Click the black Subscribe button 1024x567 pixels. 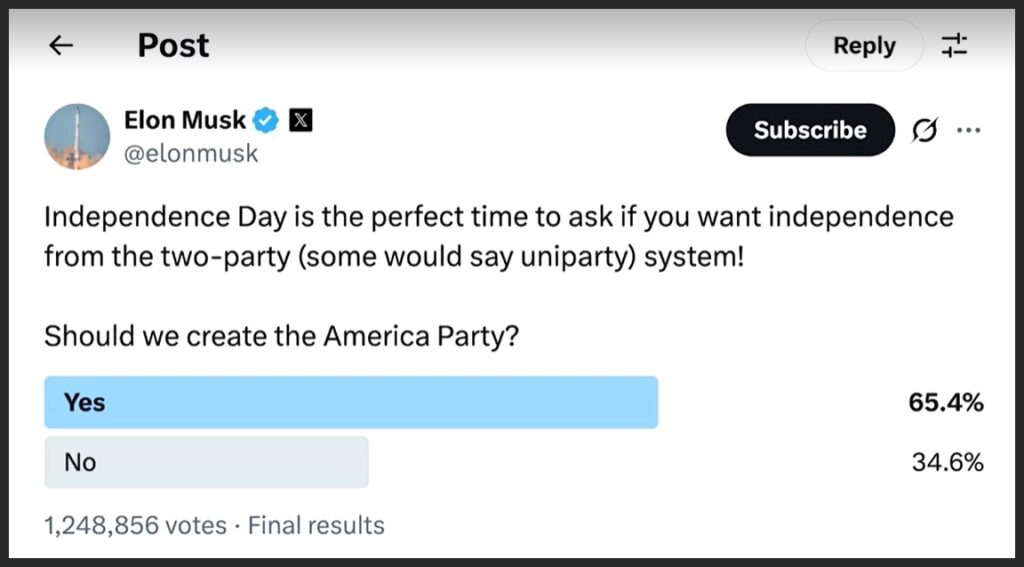click(x=809, y=130)
